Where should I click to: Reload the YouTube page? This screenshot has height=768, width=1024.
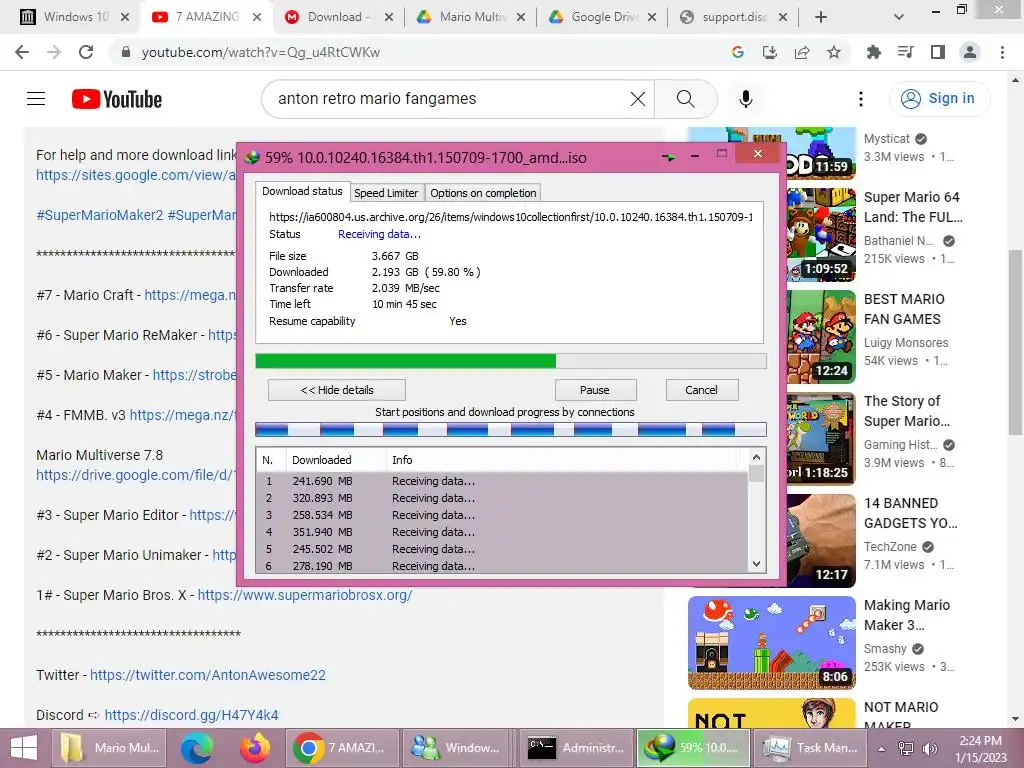(x=86, y=52)
